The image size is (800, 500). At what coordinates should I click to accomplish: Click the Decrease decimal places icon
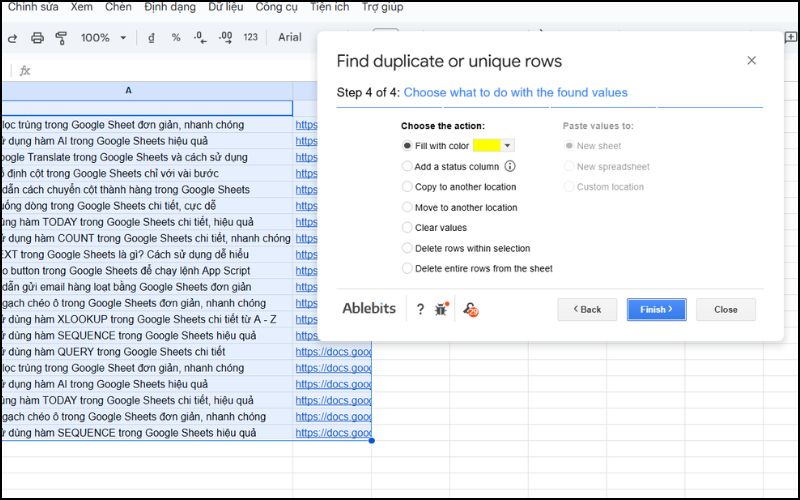pos(200,38)
